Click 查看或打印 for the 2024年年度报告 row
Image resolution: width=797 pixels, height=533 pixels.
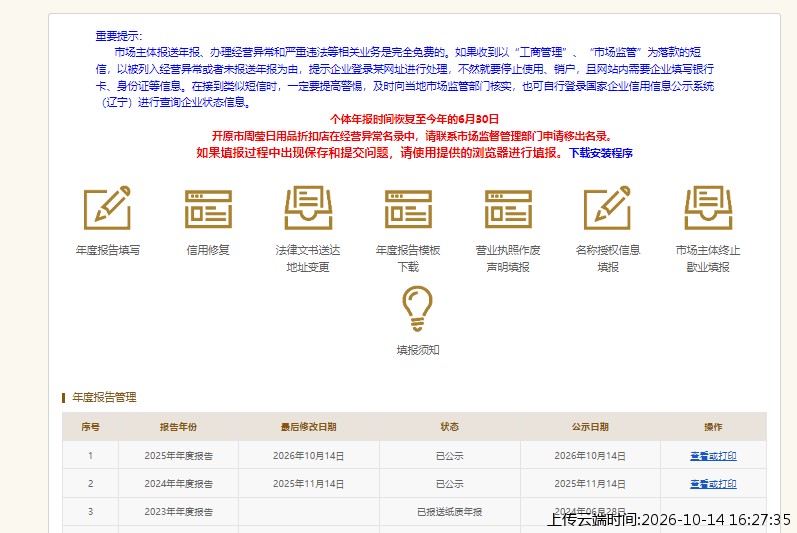(713, 484)
